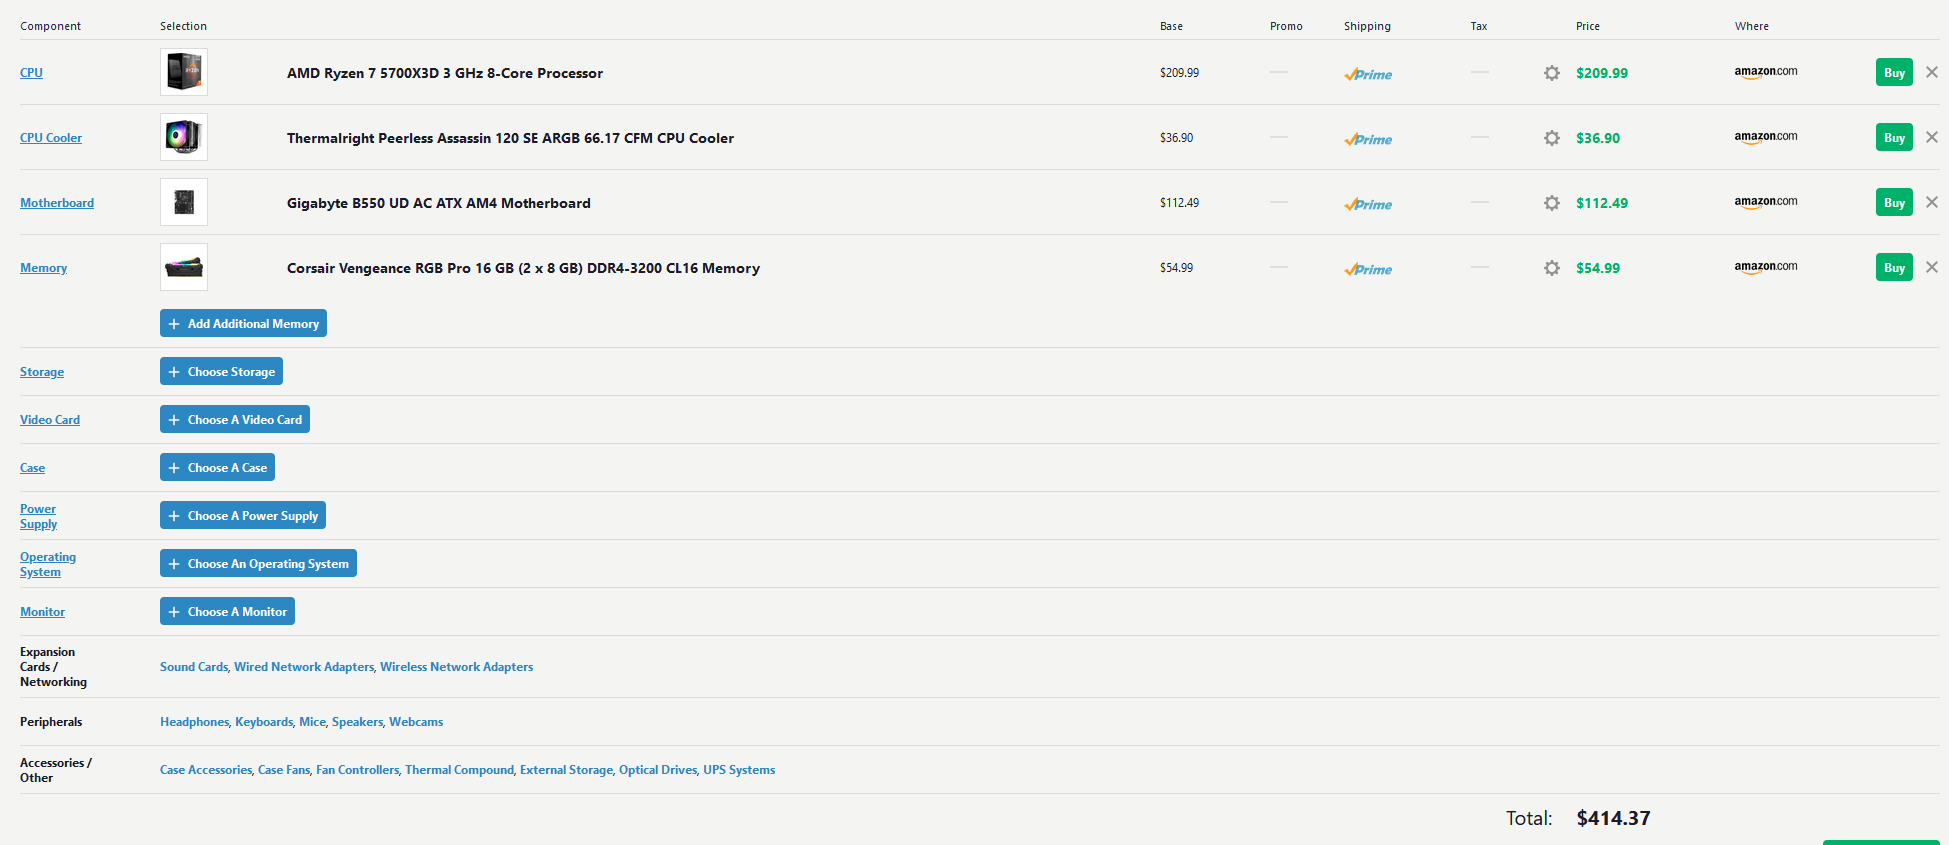Click Choose A Video Card button
Image resolution: width=1949 pixels, height=845 pixels.
(x=235, y=419)
